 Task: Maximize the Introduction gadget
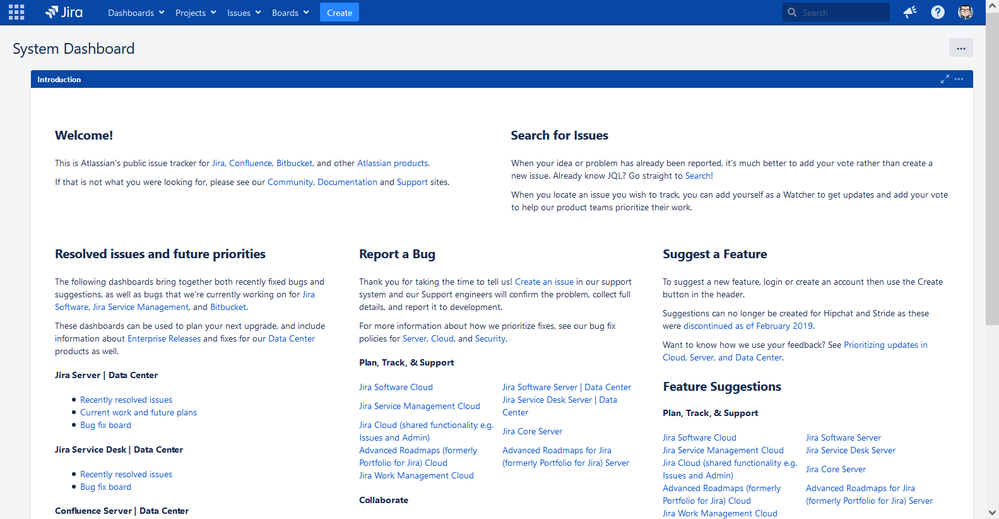(945, 79)
